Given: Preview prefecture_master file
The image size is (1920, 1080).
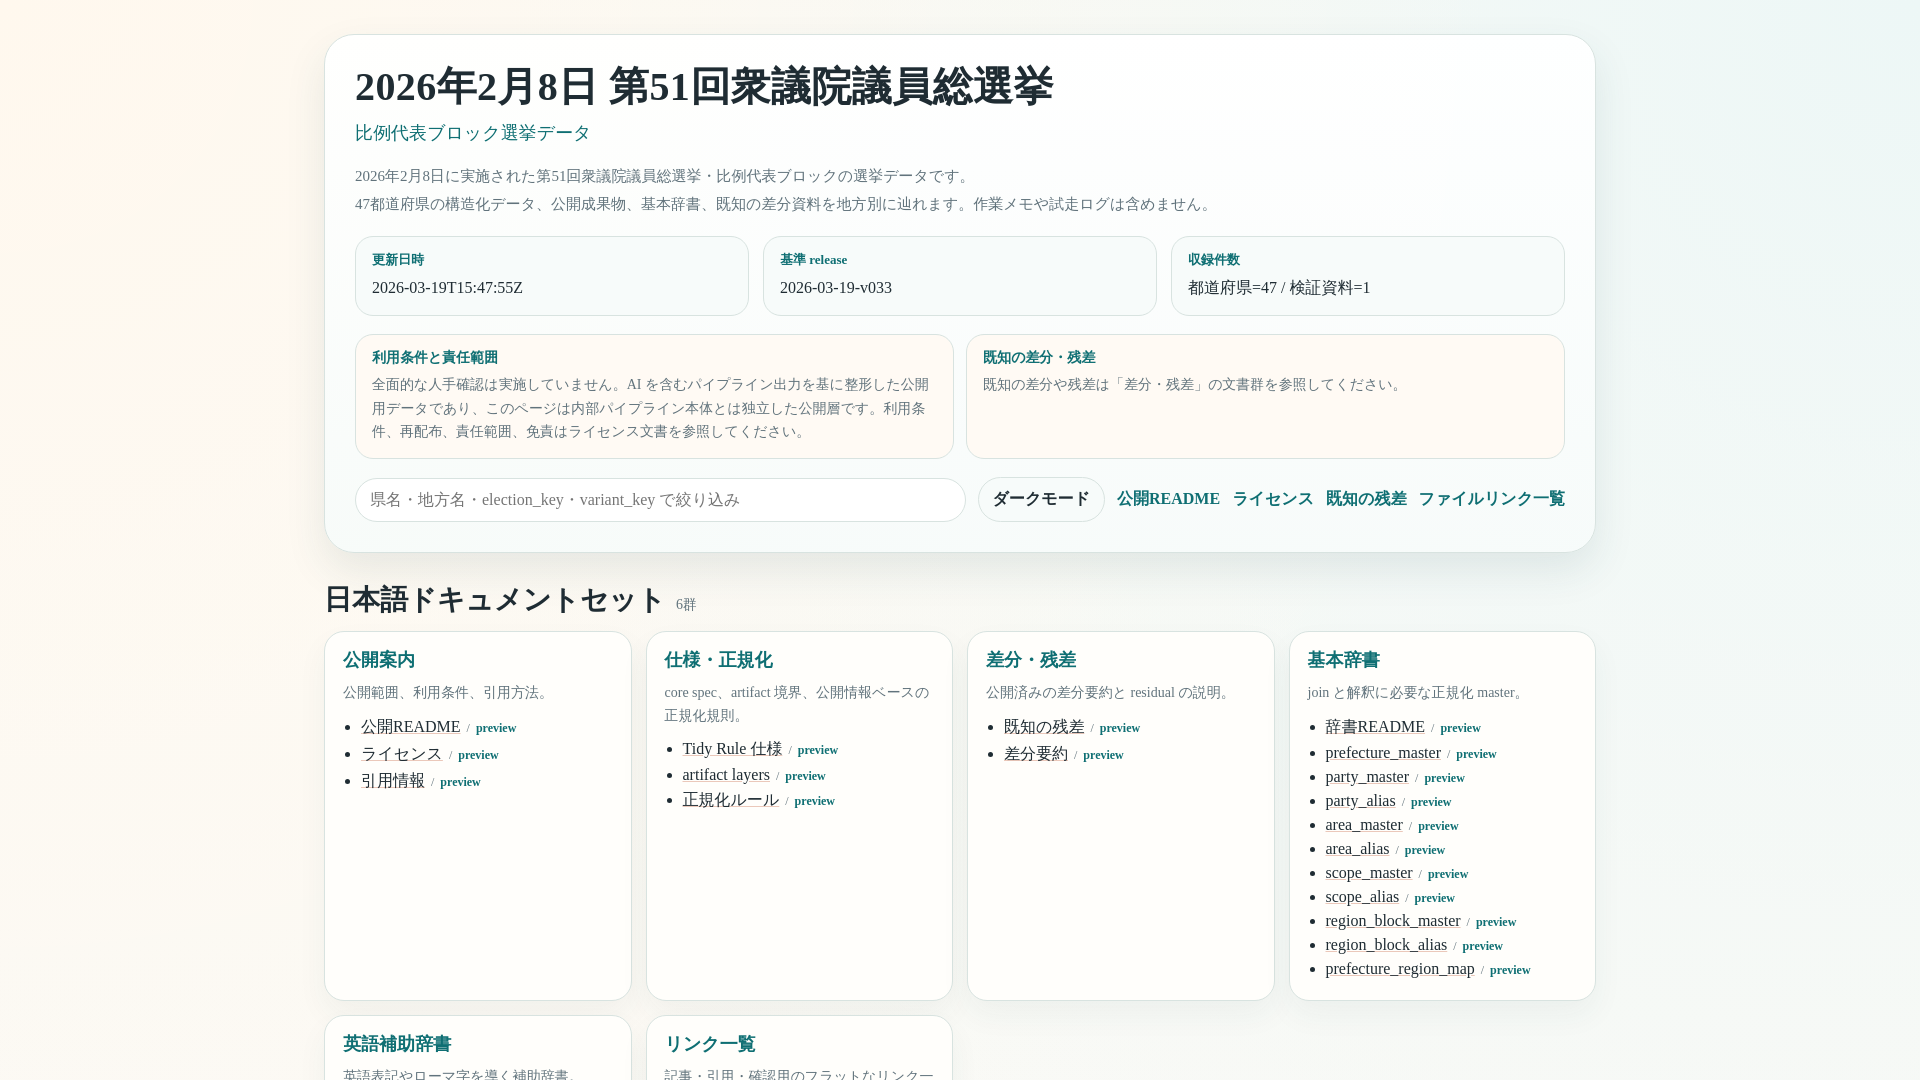Looking at the screenshot, I should click(x=1476, y=754).
